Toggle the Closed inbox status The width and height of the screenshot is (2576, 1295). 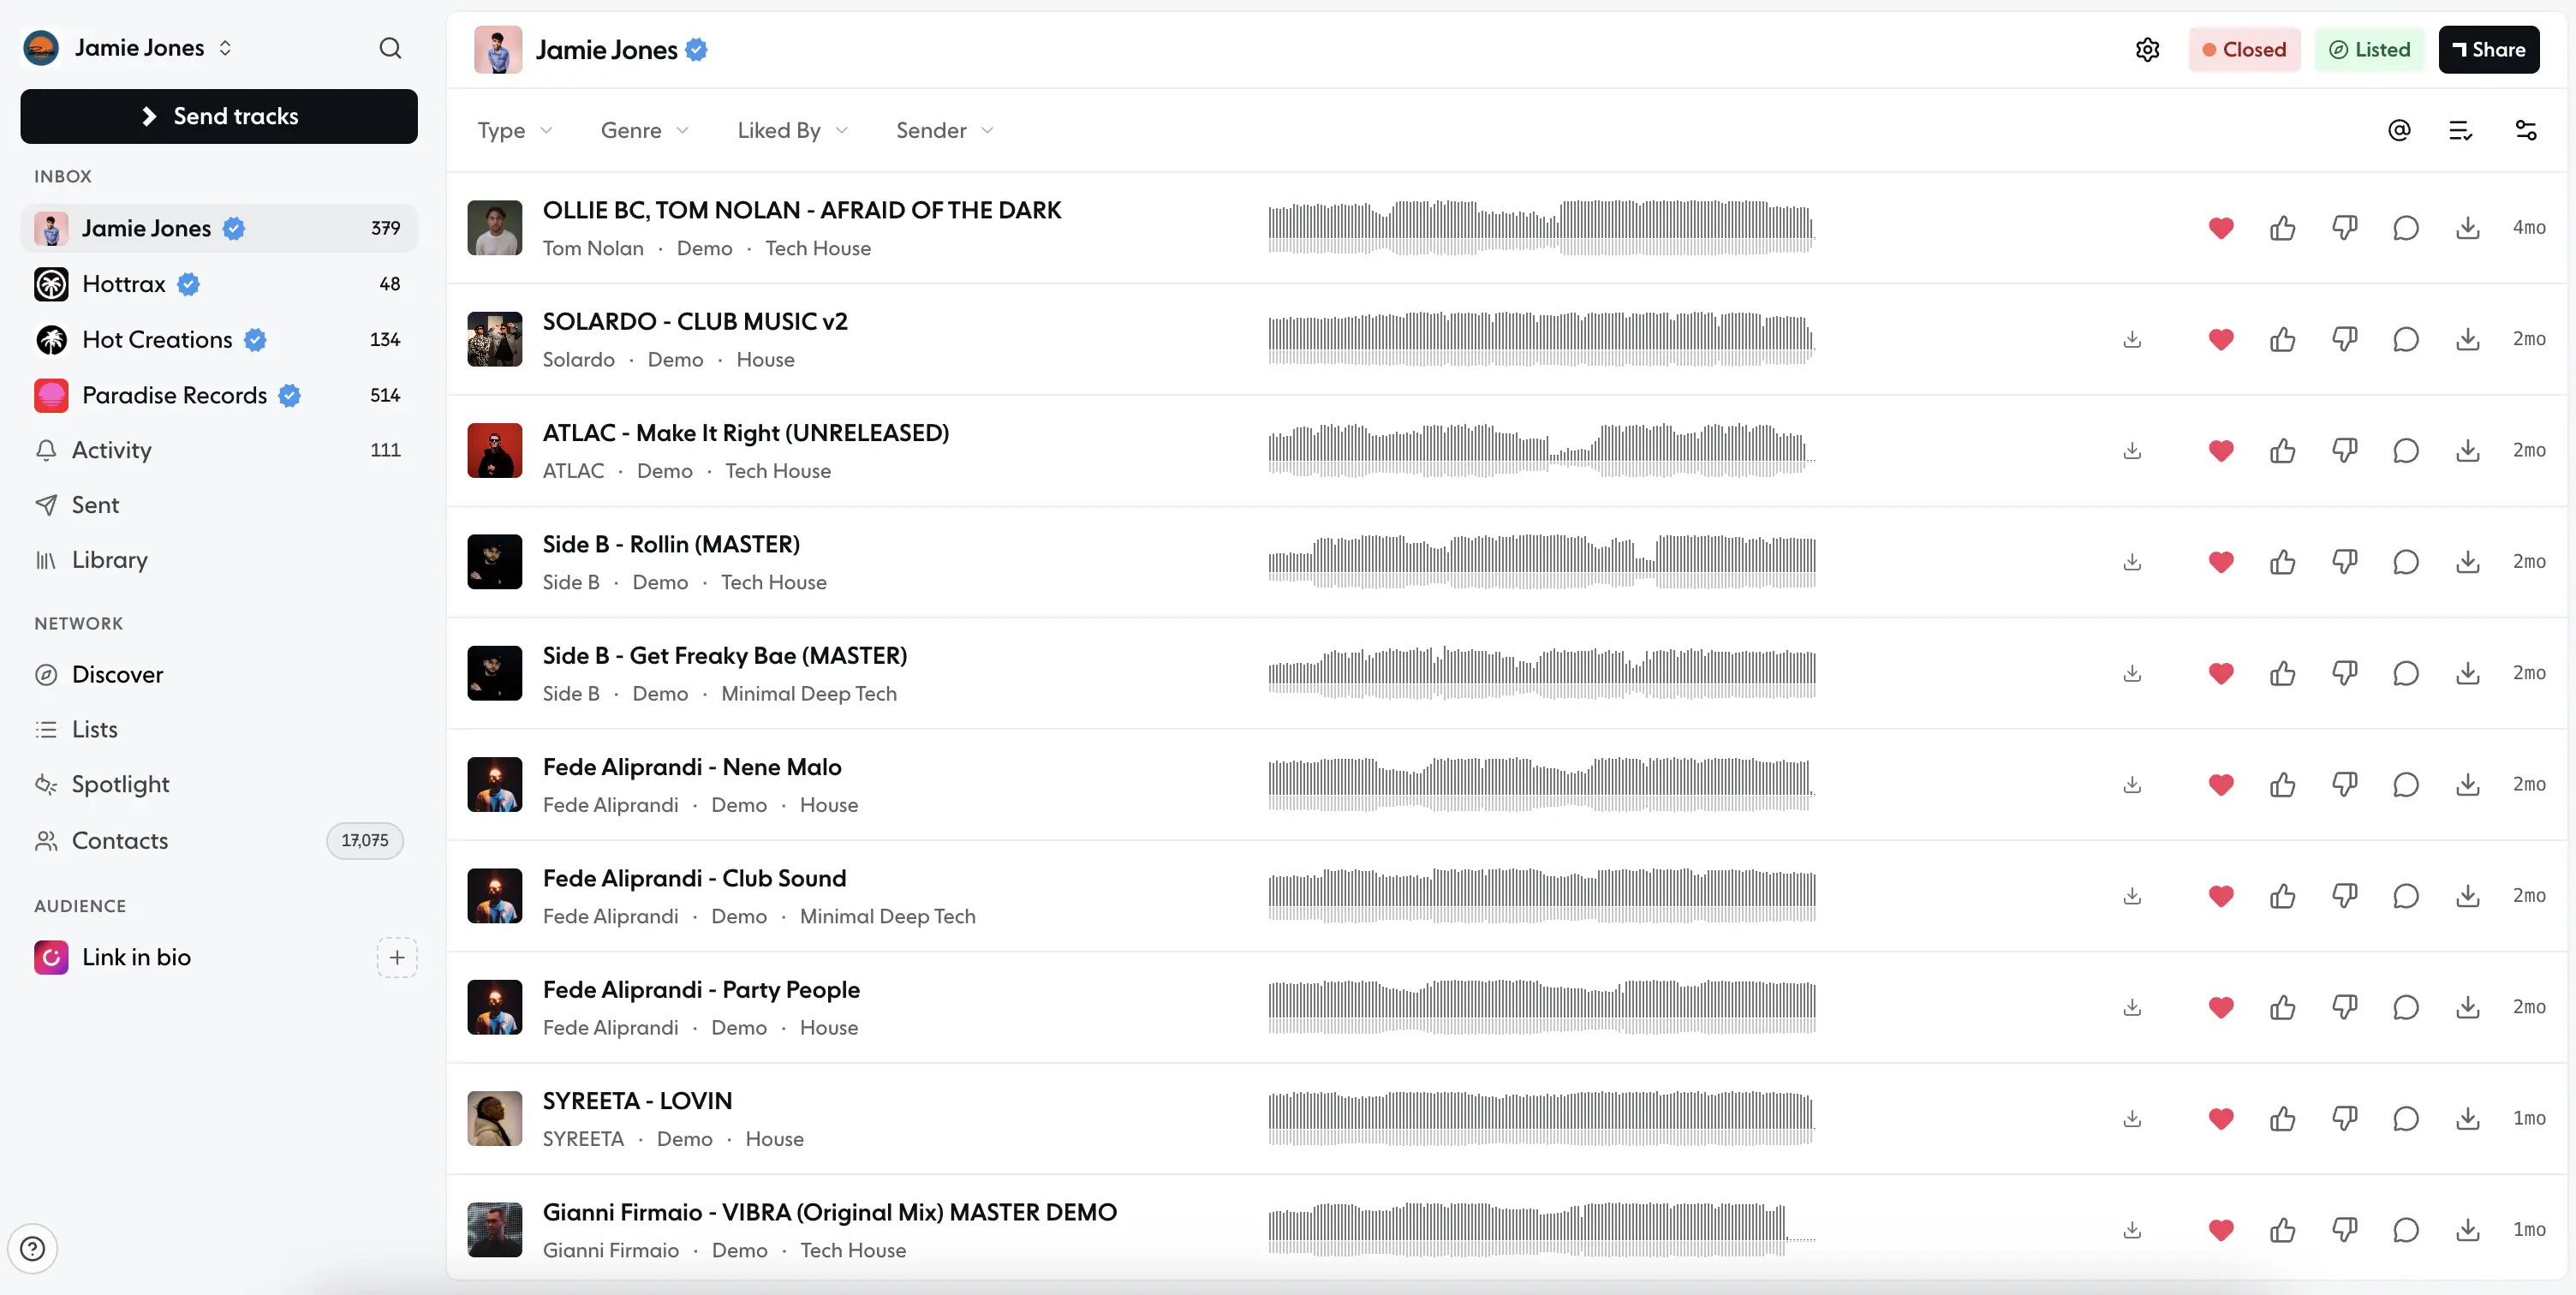tap(2244, 49)
